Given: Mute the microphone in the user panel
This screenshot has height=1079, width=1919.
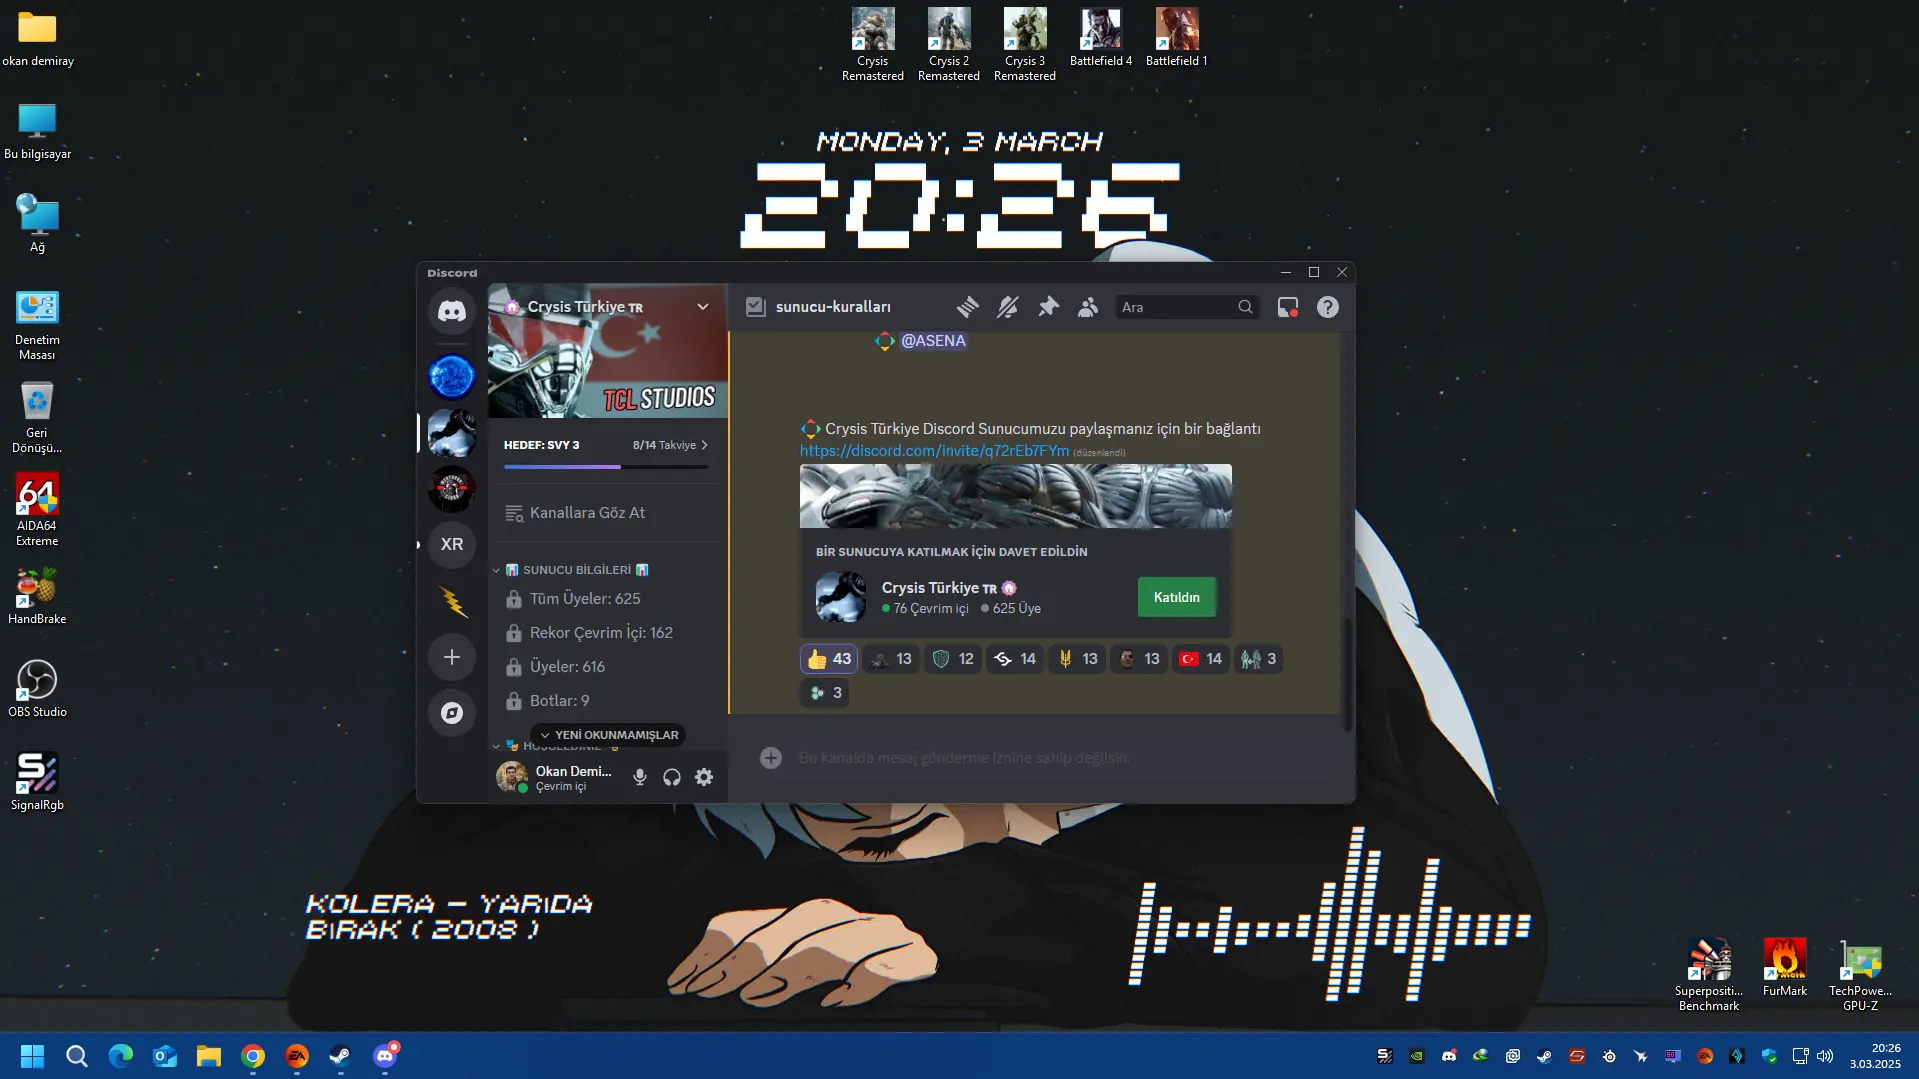Looking at the screenshot, I should pos(640,777).
